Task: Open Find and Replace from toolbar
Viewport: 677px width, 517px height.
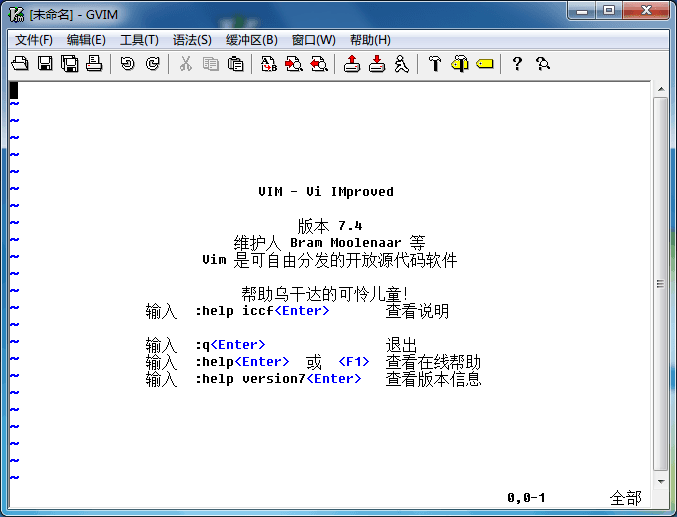Action: click(x=268, y=64)
